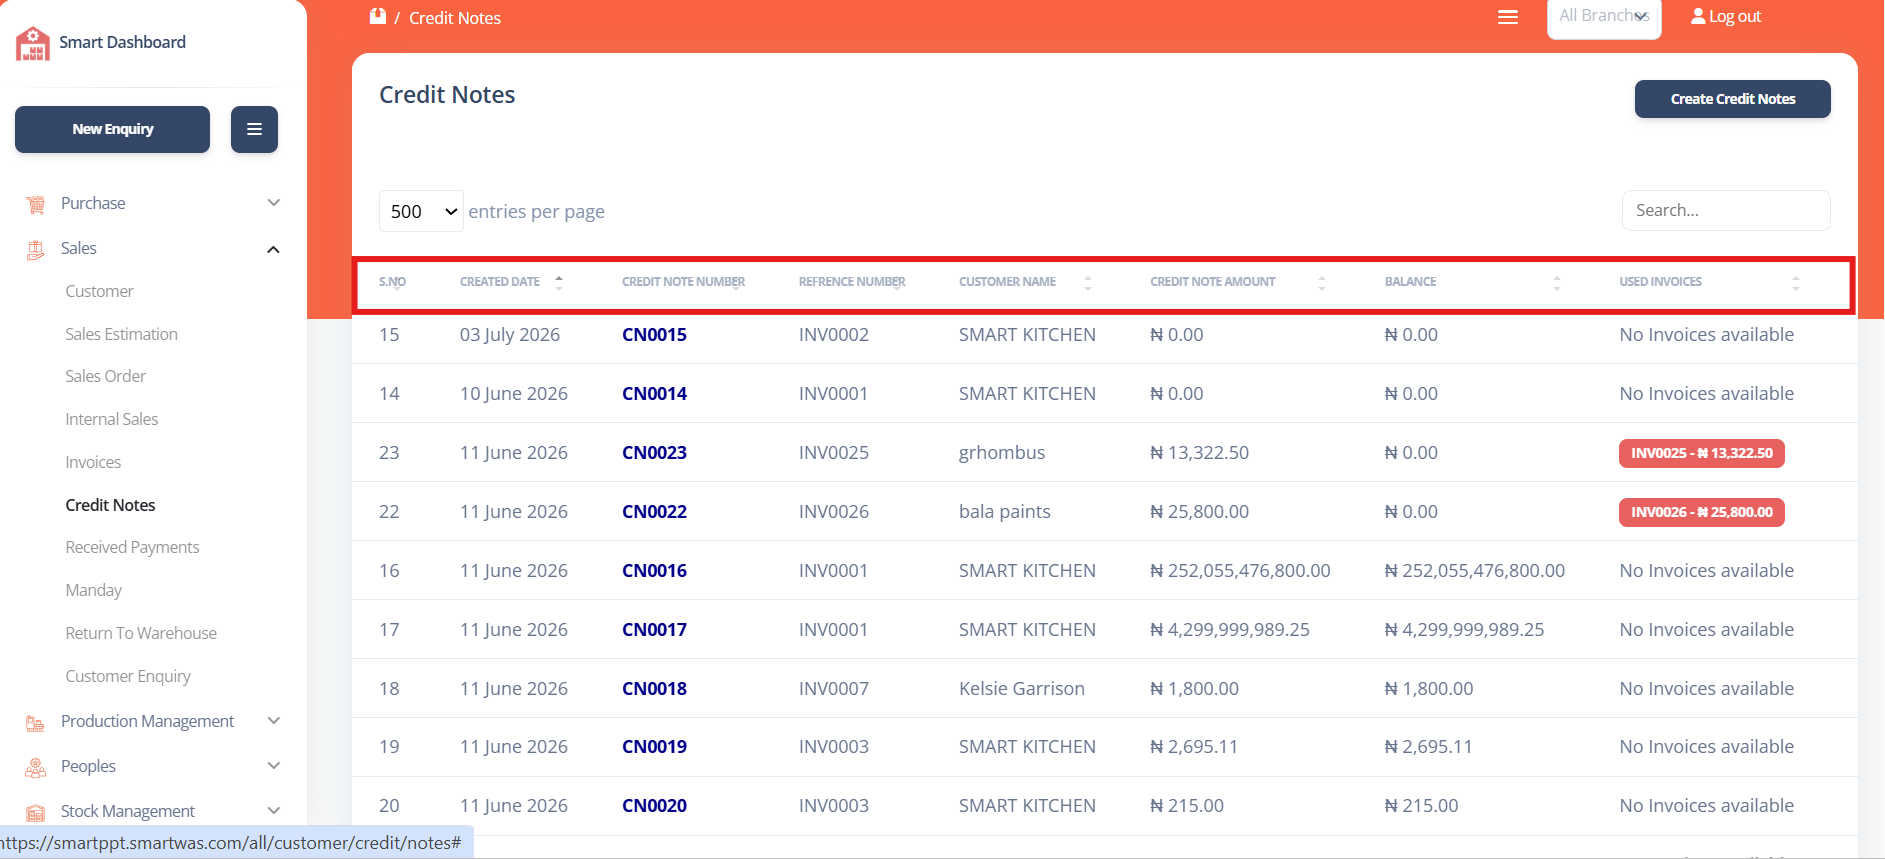Open credit note CN0020
1885x859 pixels.
pos(654,806)
